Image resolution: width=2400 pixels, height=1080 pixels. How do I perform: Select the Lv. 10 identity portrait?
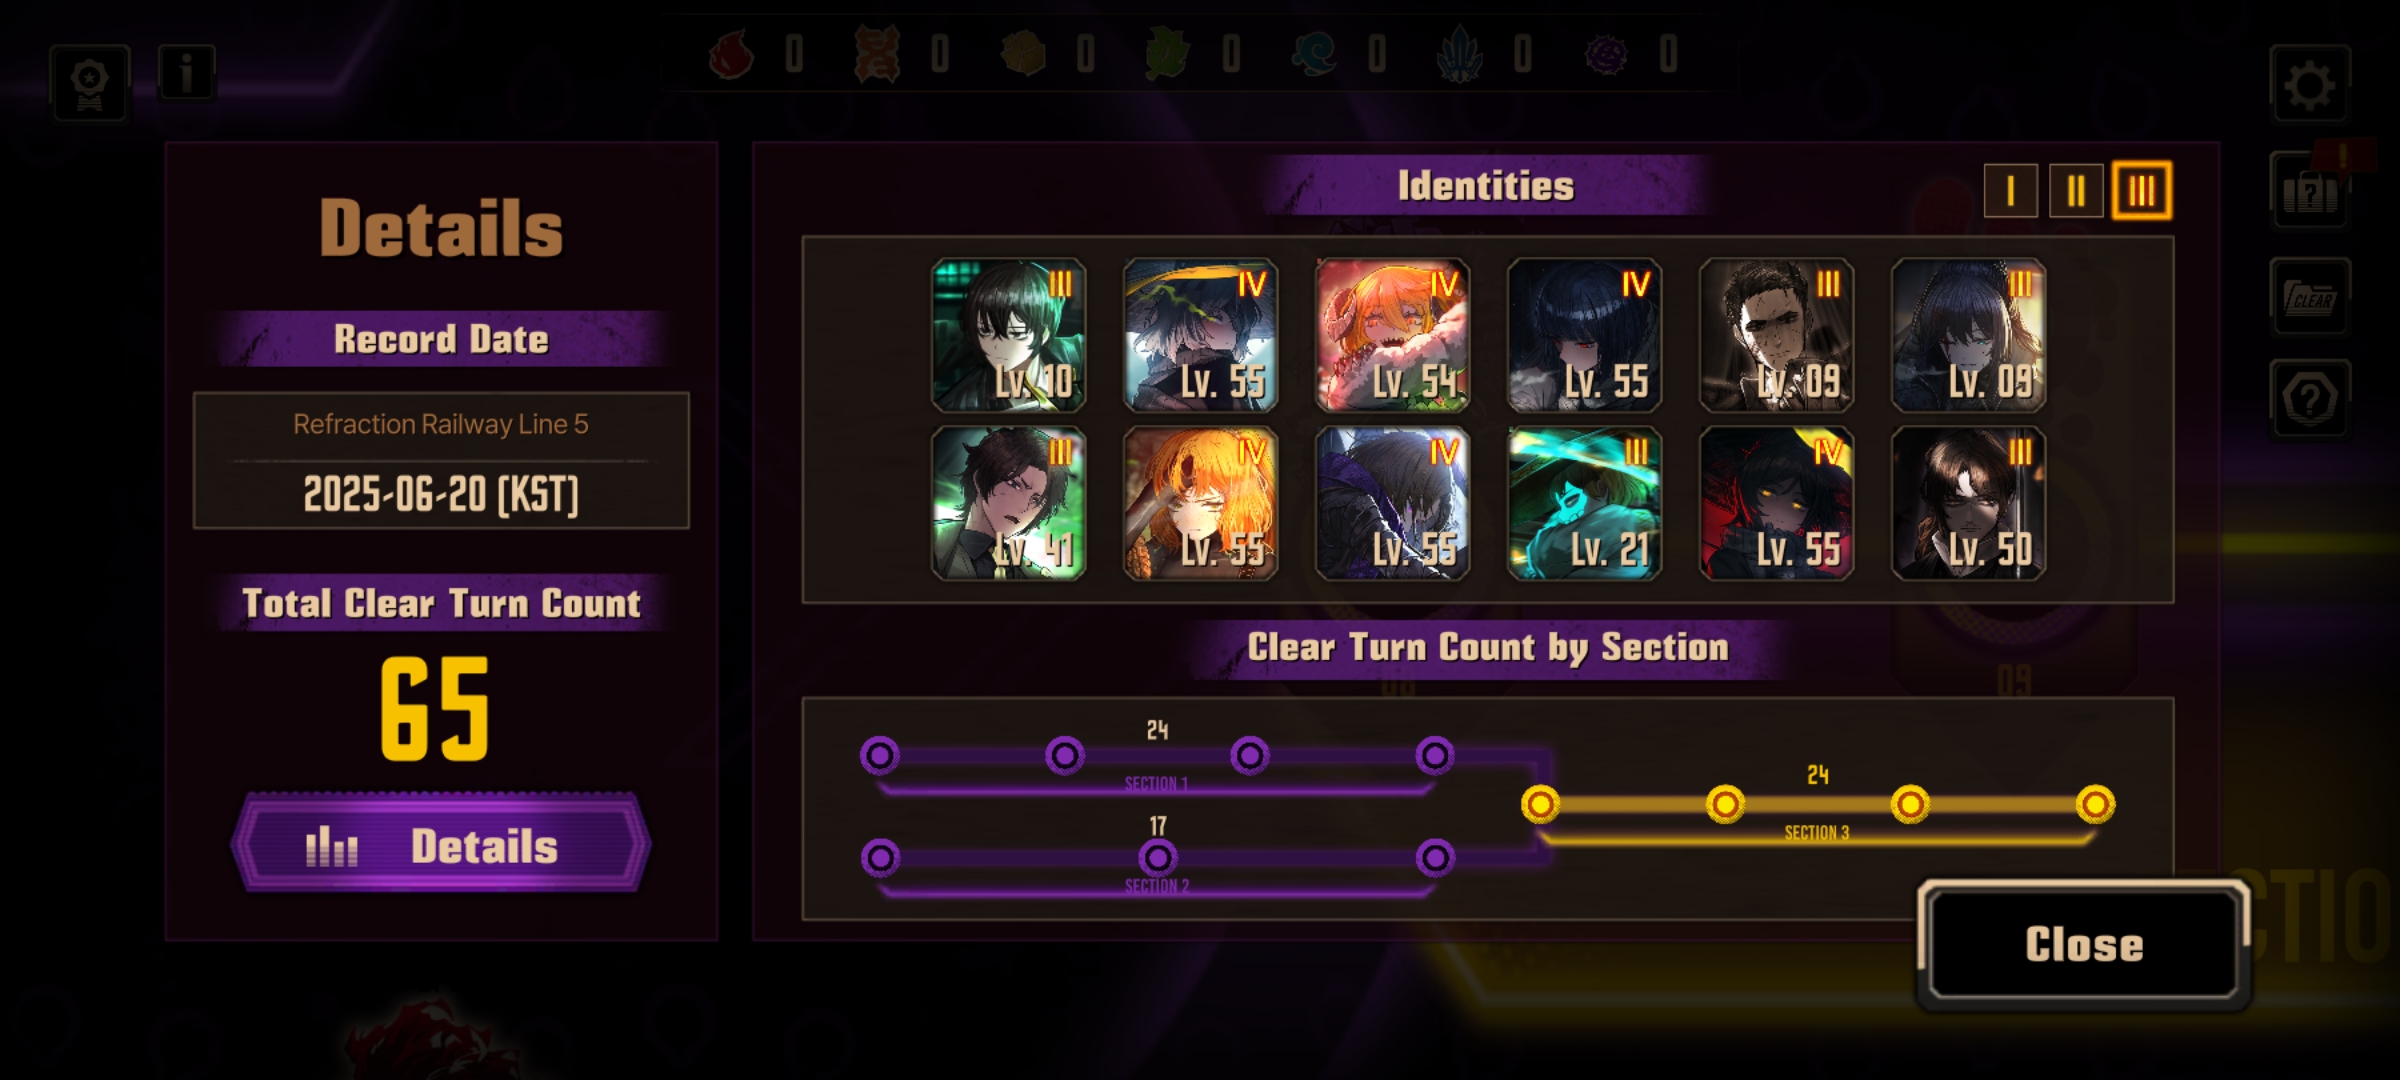1008,335
